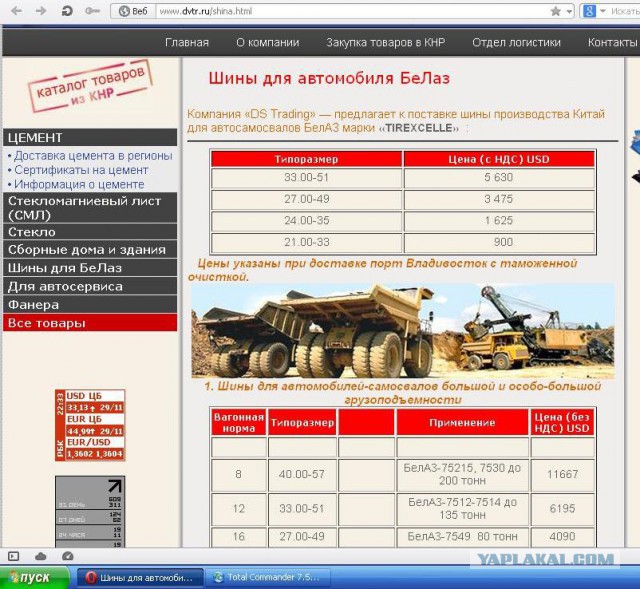Switch to Total Commander 7.5 taskbar button
The image size is (640, 589).
coord(268,578)
